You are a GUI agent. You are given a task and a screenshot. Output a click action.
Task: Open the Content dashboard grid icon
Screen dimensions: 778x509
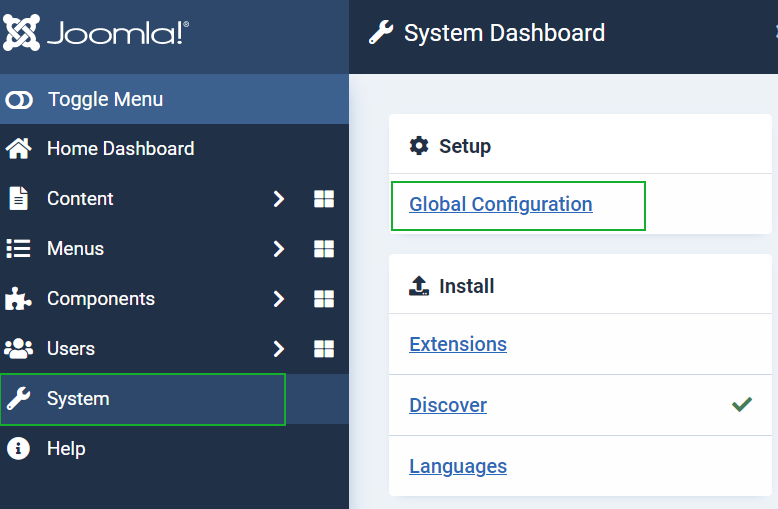tap(324, 199)
